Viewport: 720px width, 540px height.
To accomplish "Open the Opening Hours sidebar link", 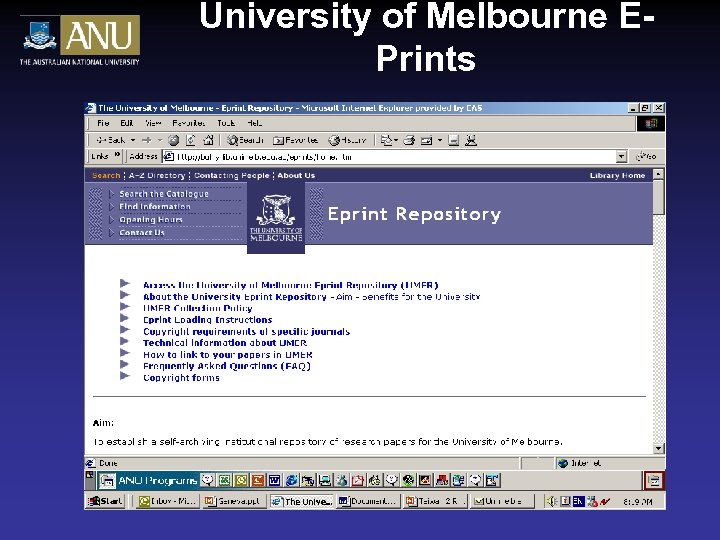I will click(x=151, y=219).
